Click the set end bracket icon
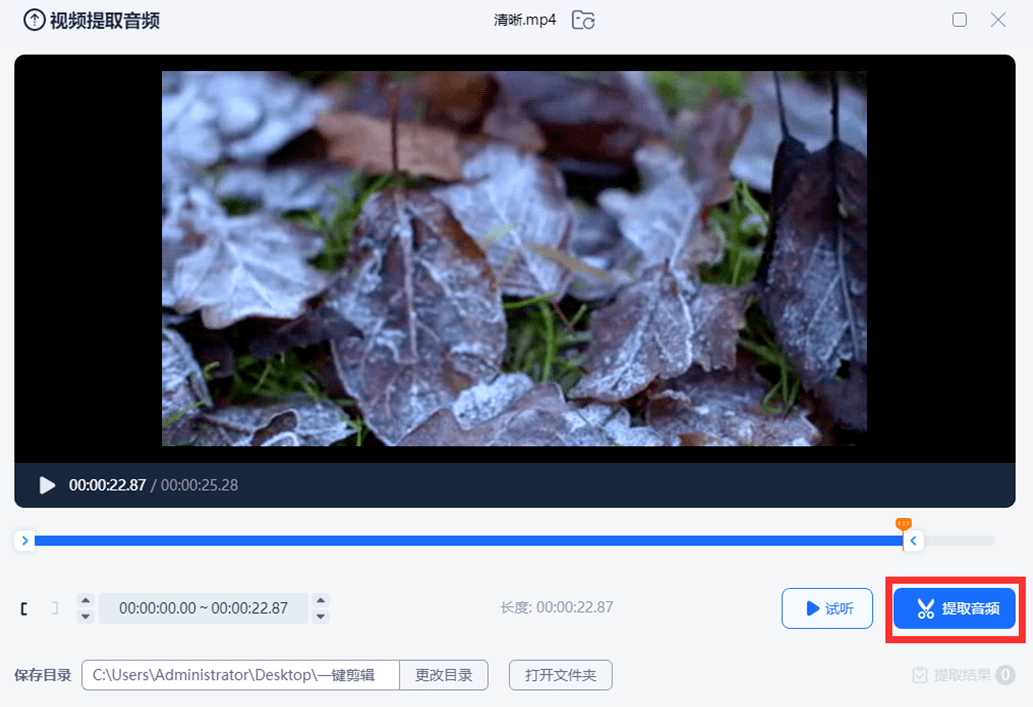Image resolution: width=1033 pixels, height=707 pixels. (55, 608)
